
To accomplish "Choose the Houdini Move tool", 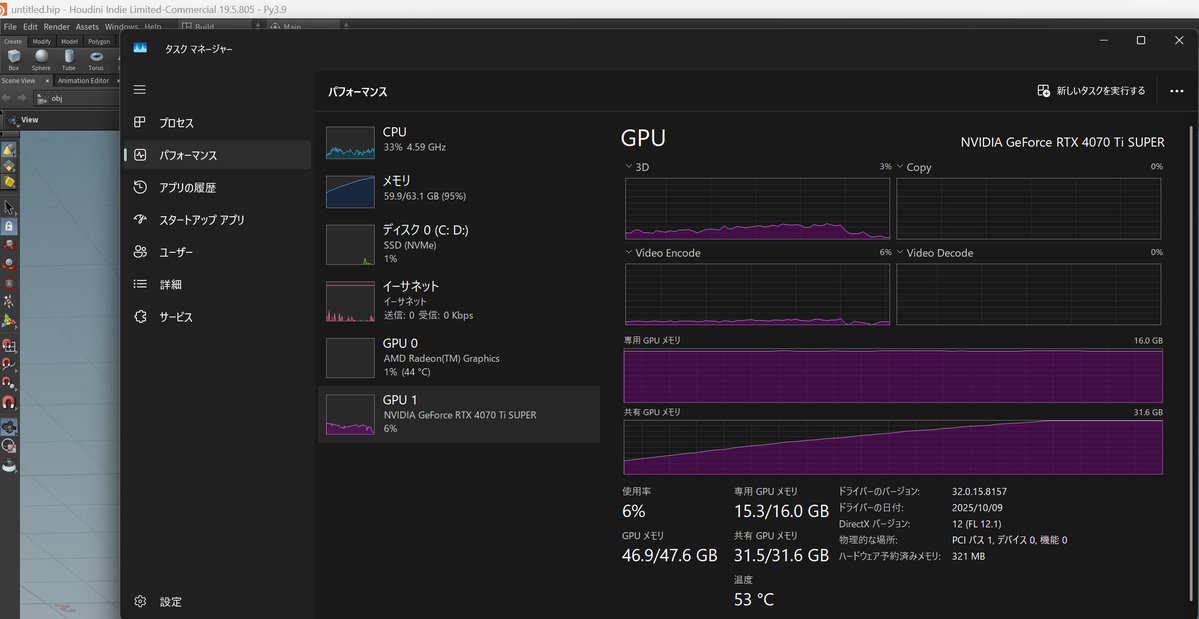I will click(x=8, y=245).
